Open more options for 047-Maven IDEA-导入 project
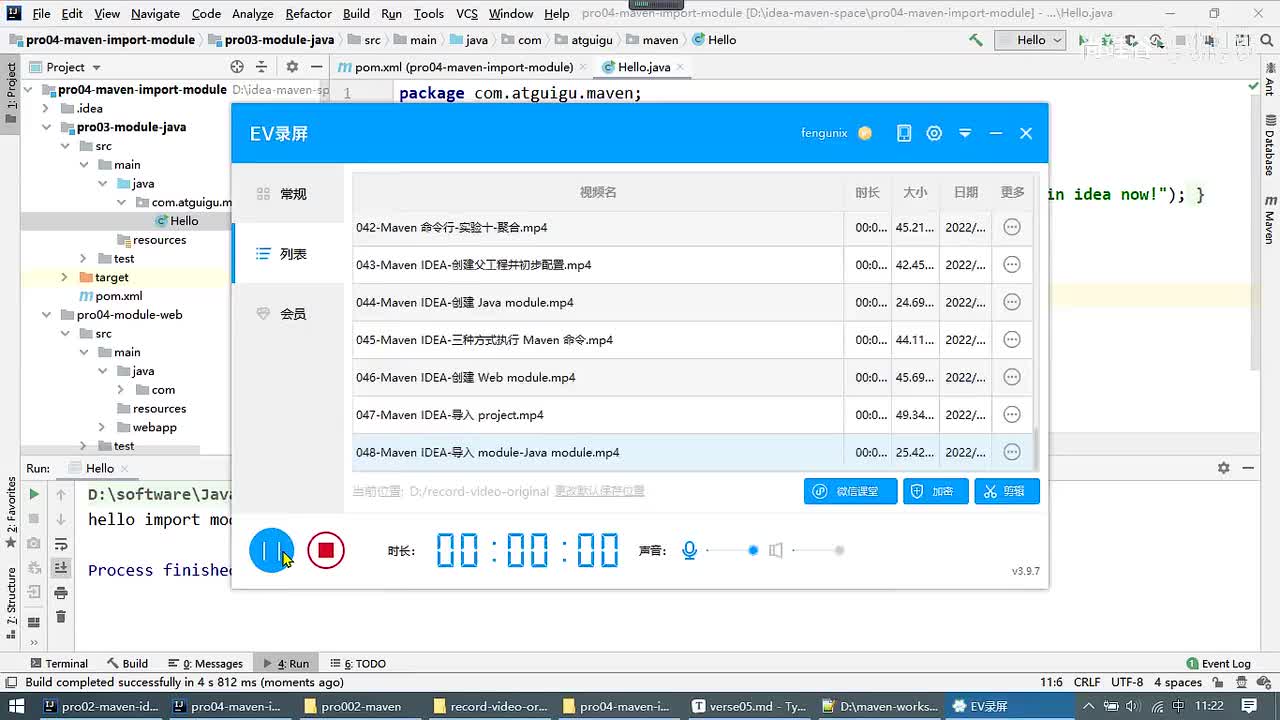Image resolution: width=1280 pixels, height=720 pixels. coord(1012,415)
